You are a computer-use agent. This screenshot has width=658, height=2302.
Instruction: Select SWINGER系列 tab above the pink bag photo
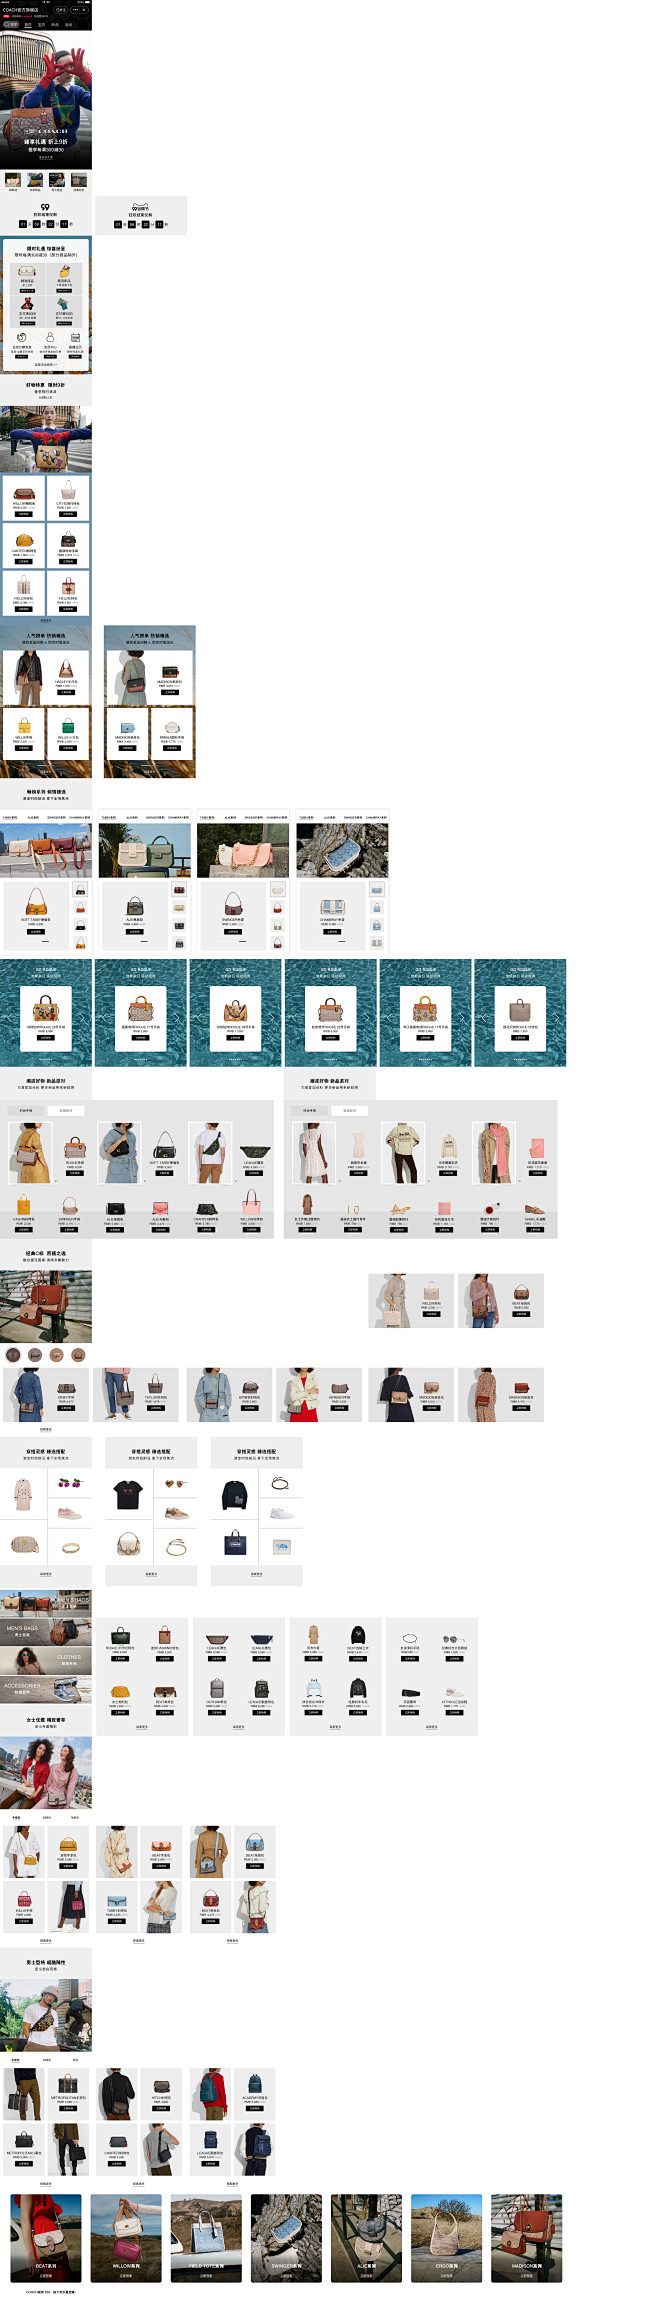coord(254,817)
